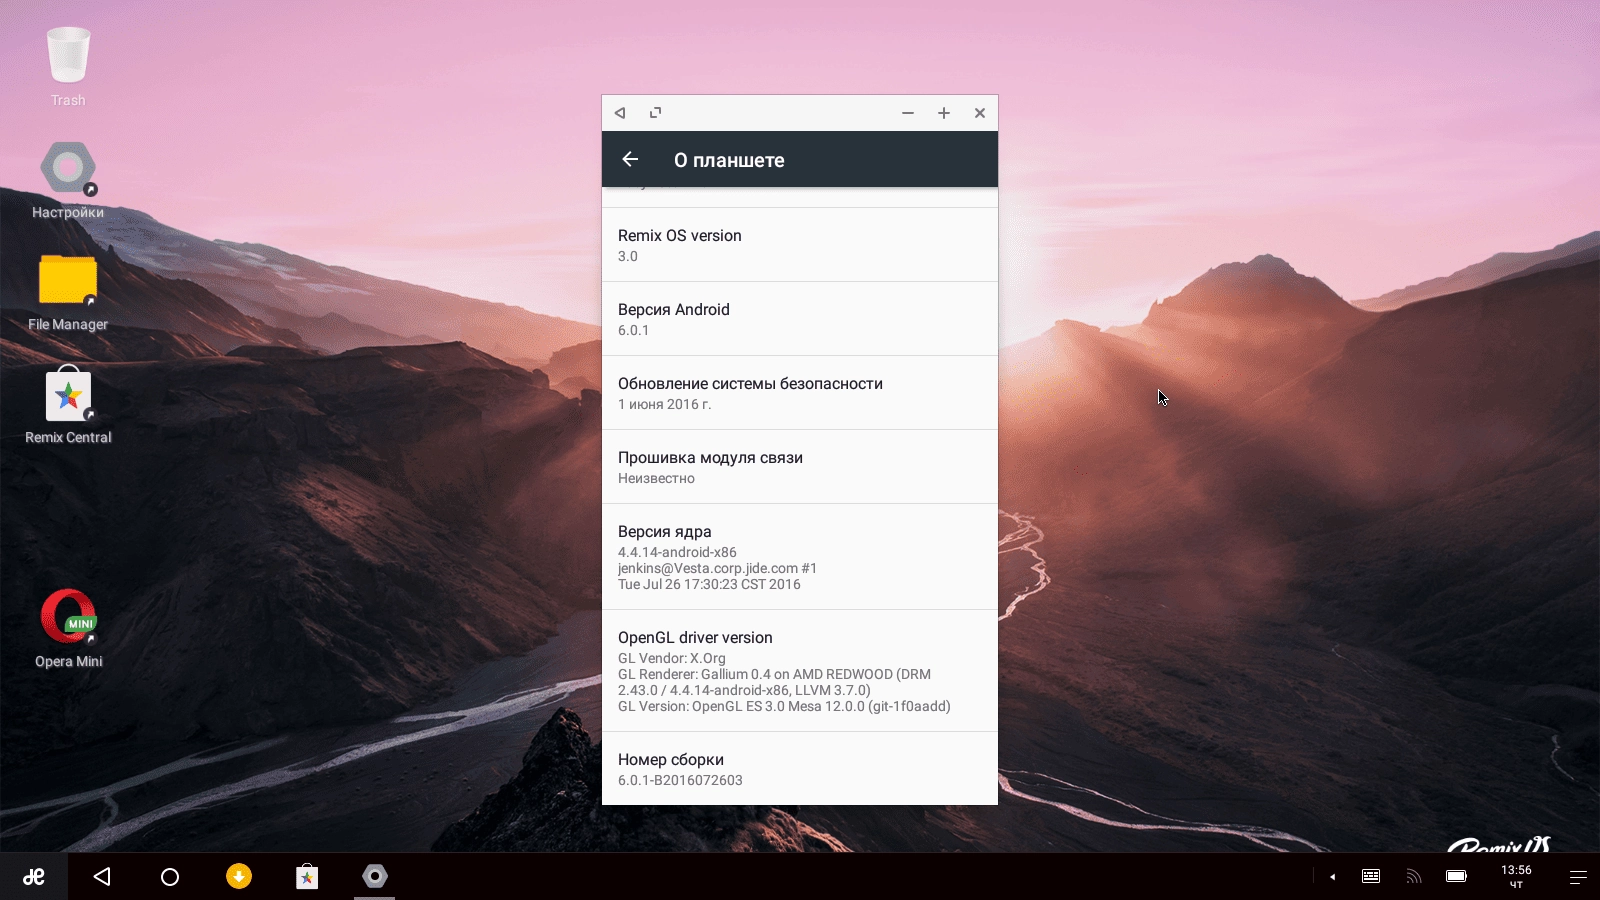Close the settings window

[x=980, y=113]
